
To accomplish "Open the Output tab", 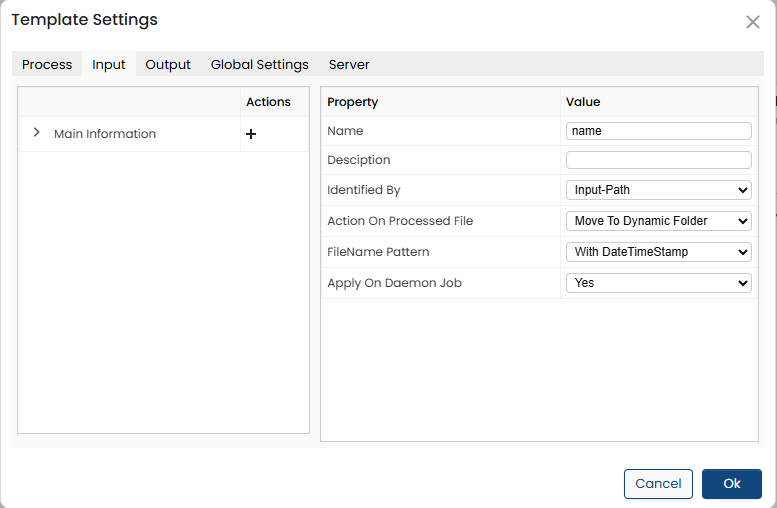I will [x=168, y=64].
